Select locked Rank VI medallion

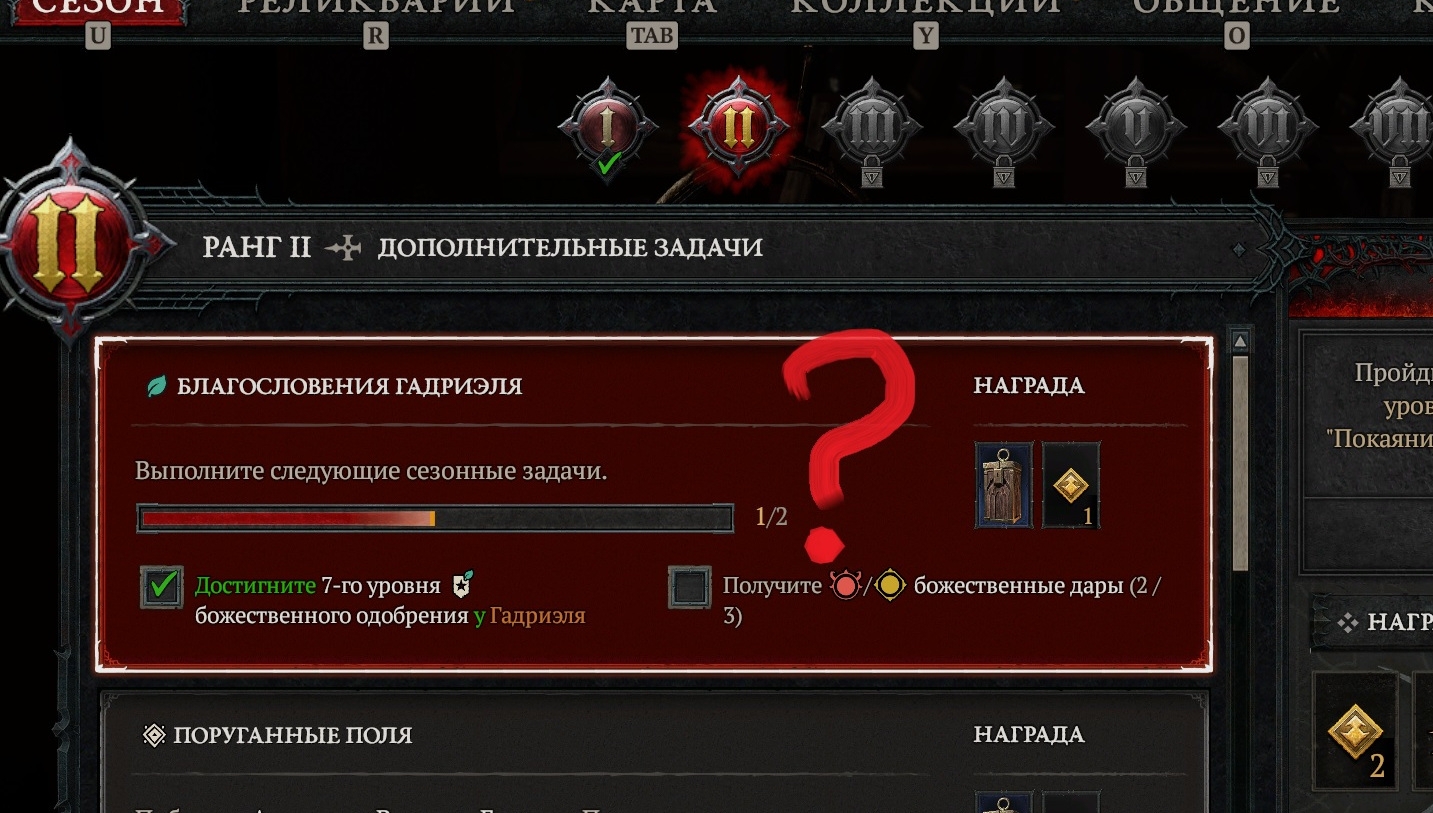pyautogui.click(x=1268, y=127)
